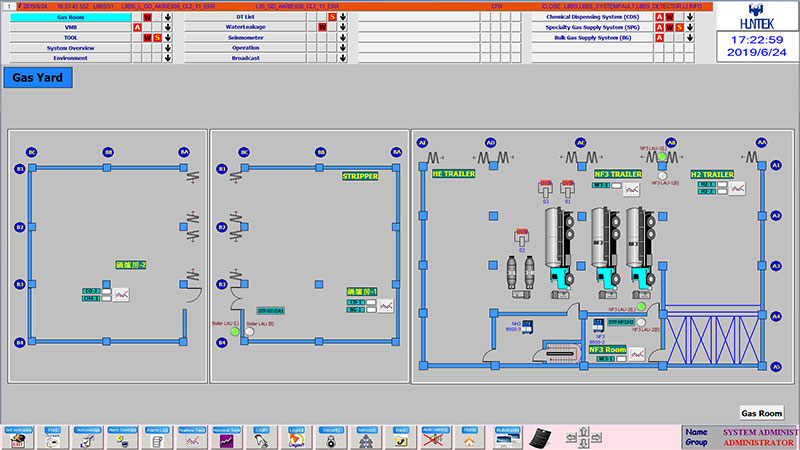
Task: Open the Alarm Summary toolbar icon
Action: [123, 436]
